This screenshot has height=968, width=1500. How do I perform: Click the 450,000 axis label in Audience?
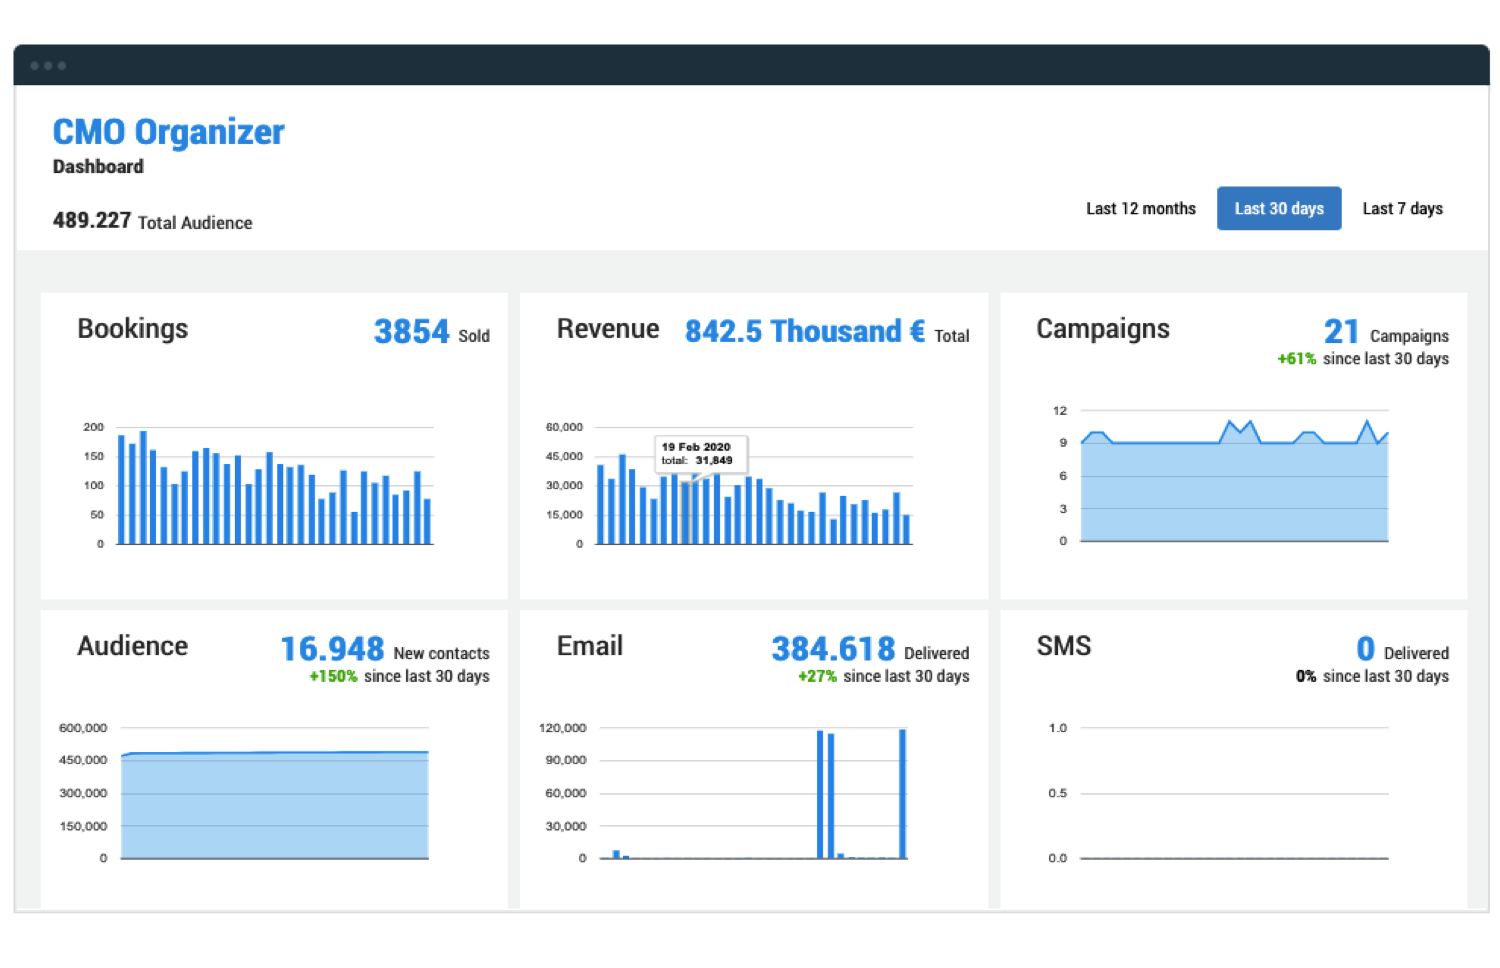pyautogui.click(x=83, y=760)
